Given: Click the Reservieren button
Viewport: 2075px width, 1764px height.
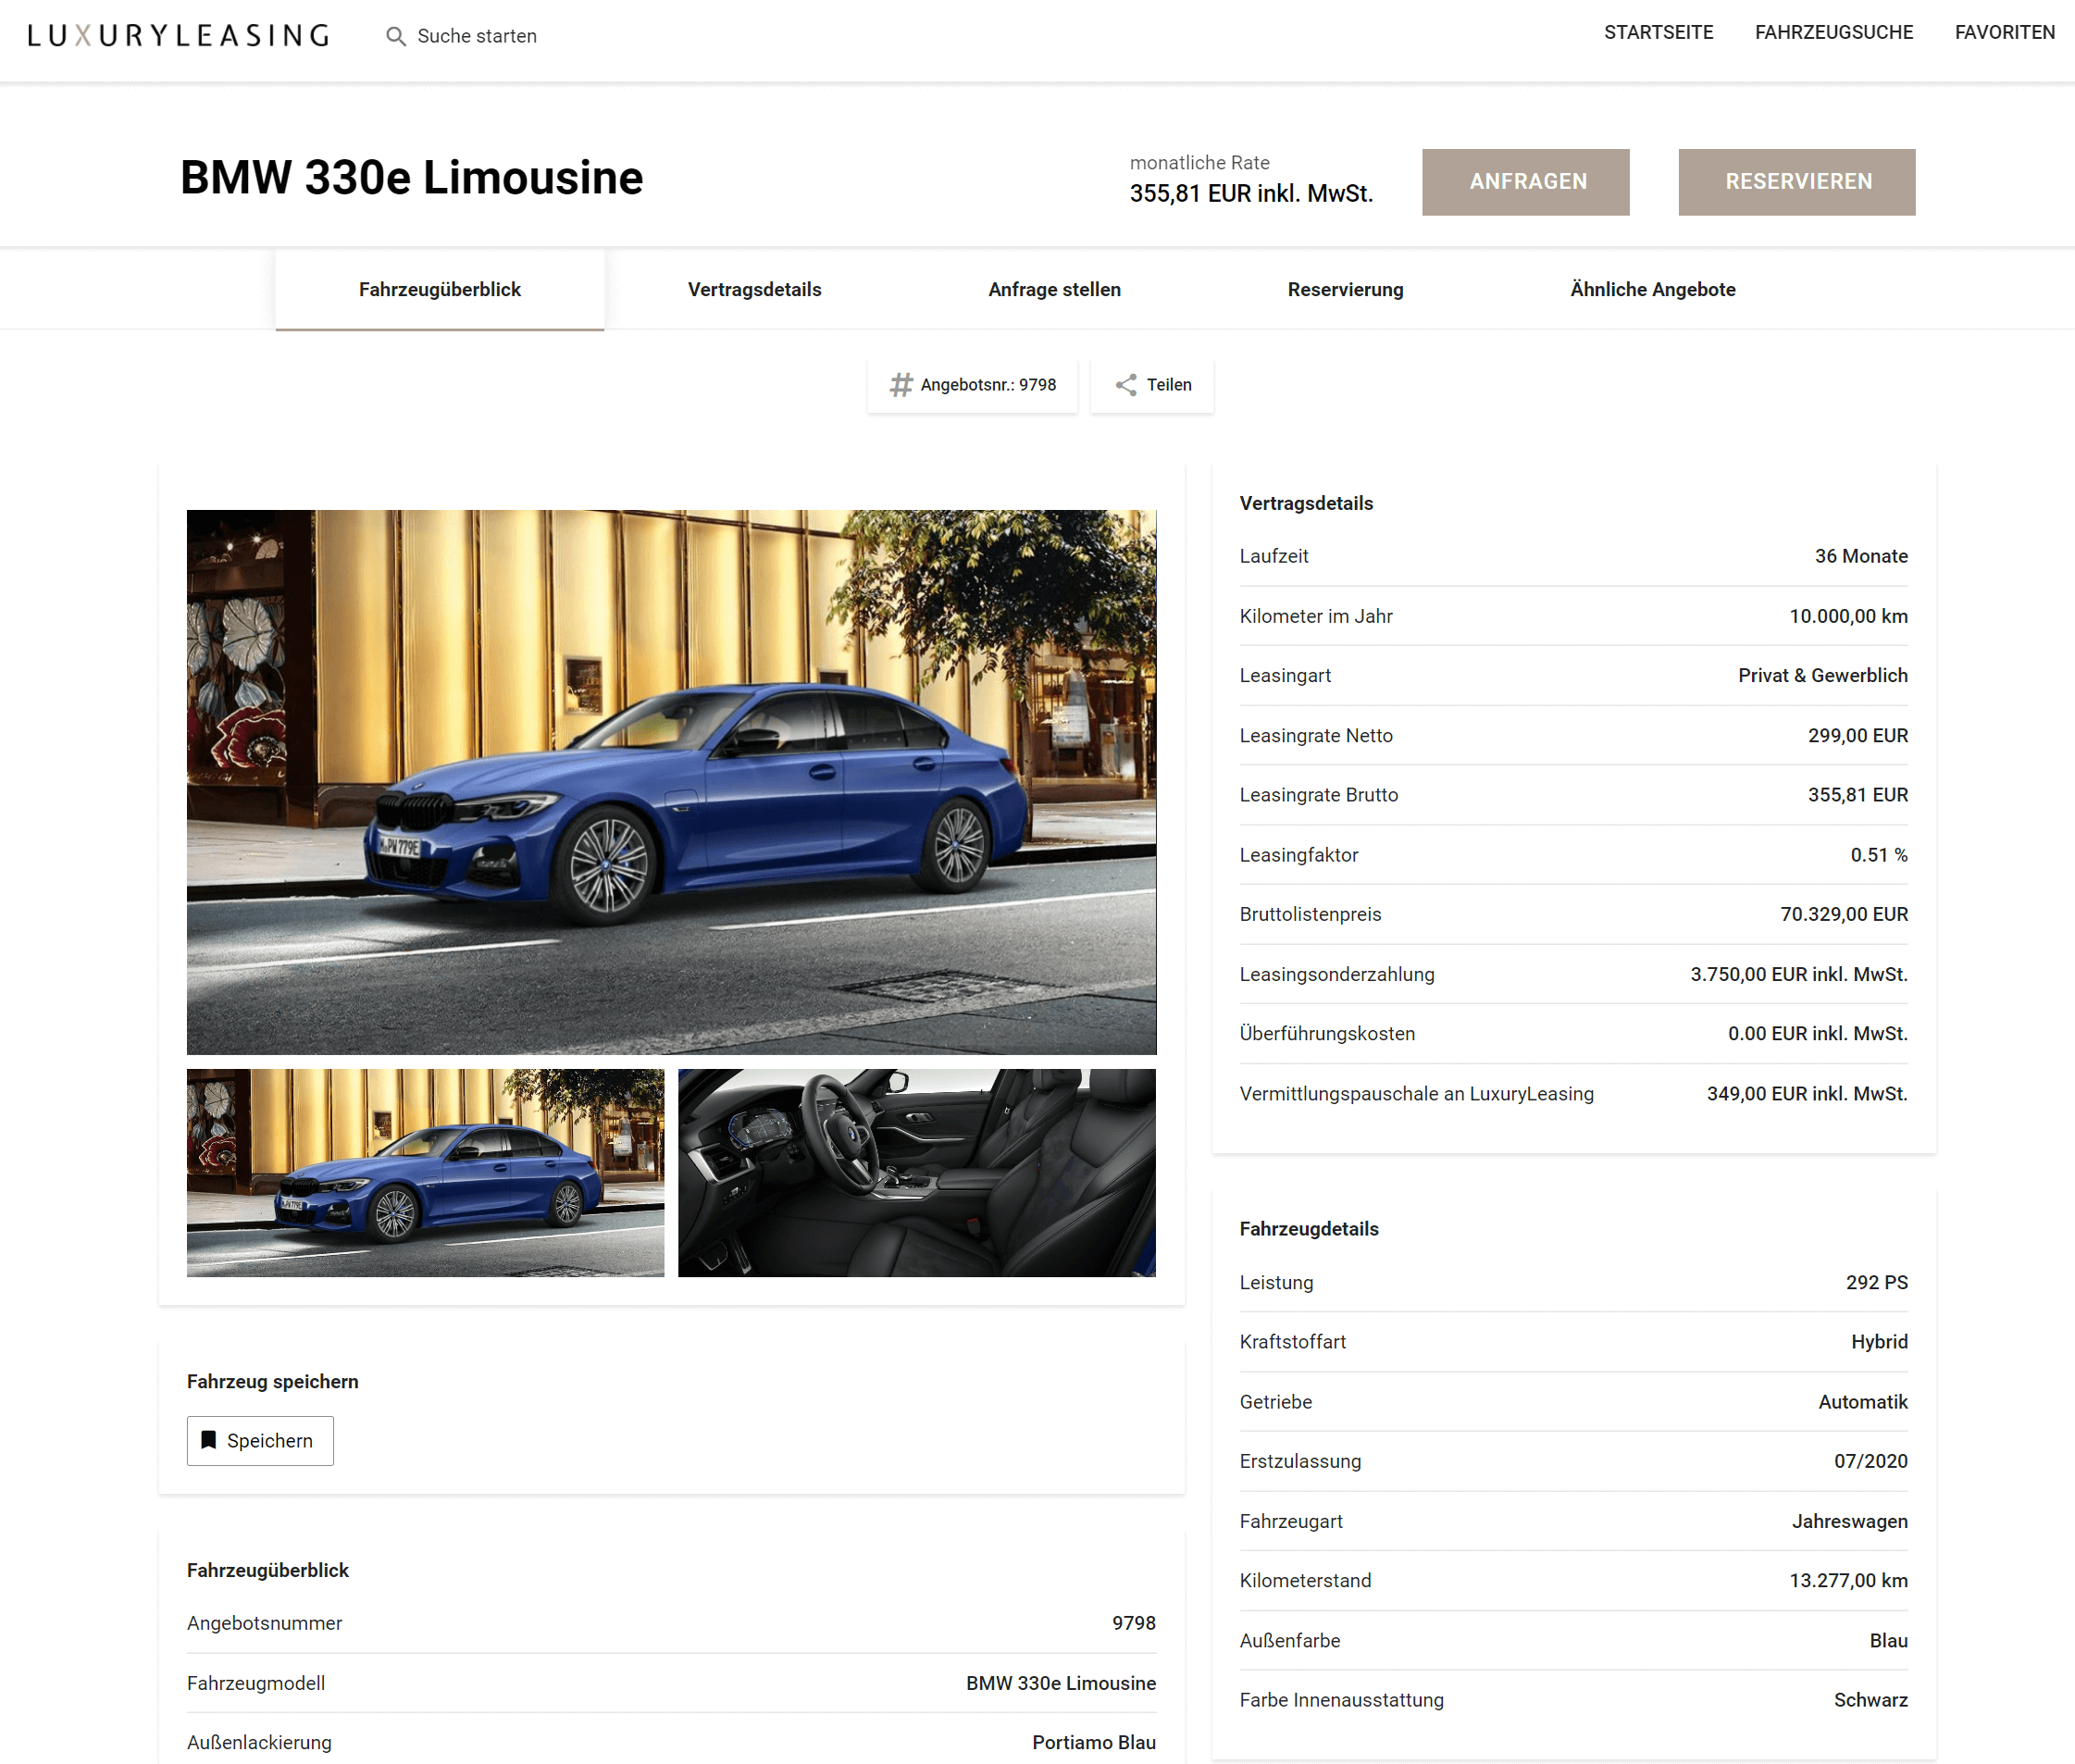Looking at the screenshot, I should click(1797, 182).
